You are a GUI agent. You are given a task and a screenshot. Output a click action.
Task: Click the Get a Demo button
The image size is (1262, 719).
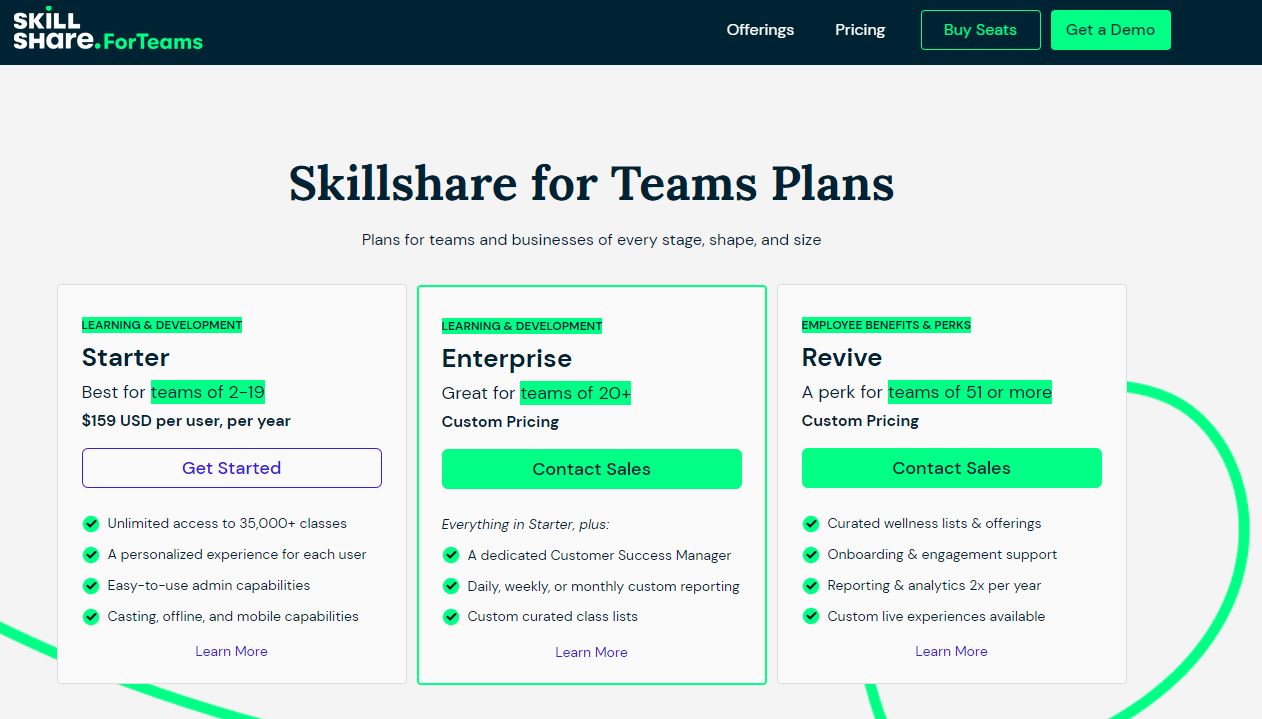pyautogui.click(x=1110, y=30)
